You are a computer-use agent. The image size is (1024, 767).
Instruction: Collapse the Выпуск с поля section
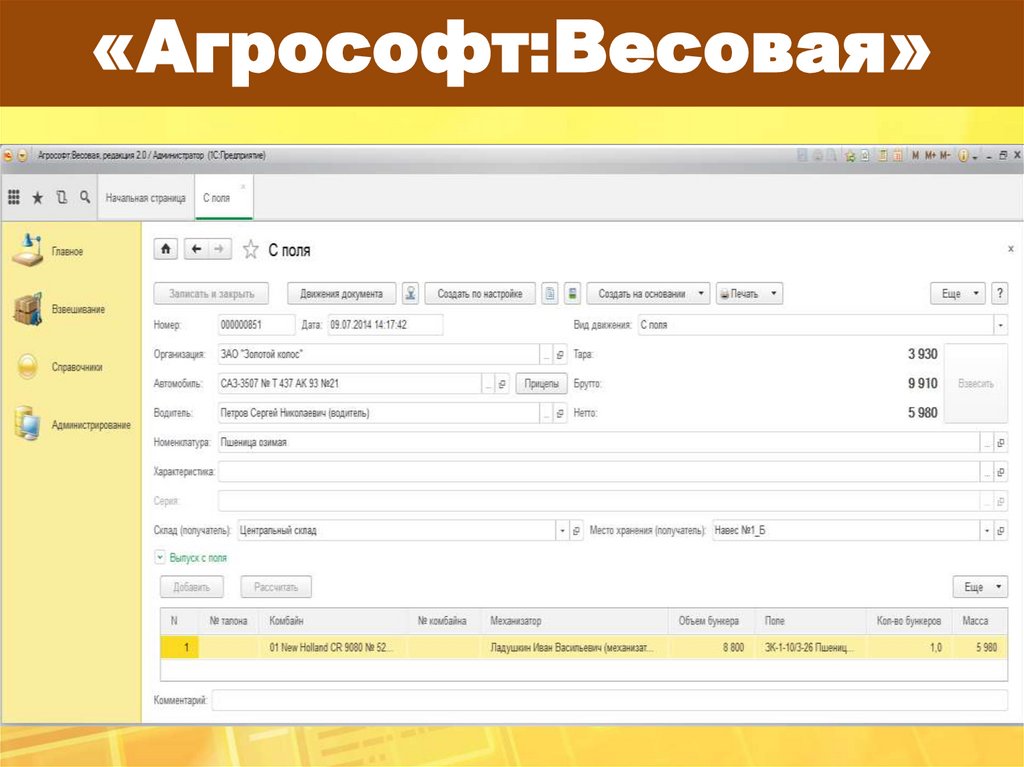coord(160,557)
